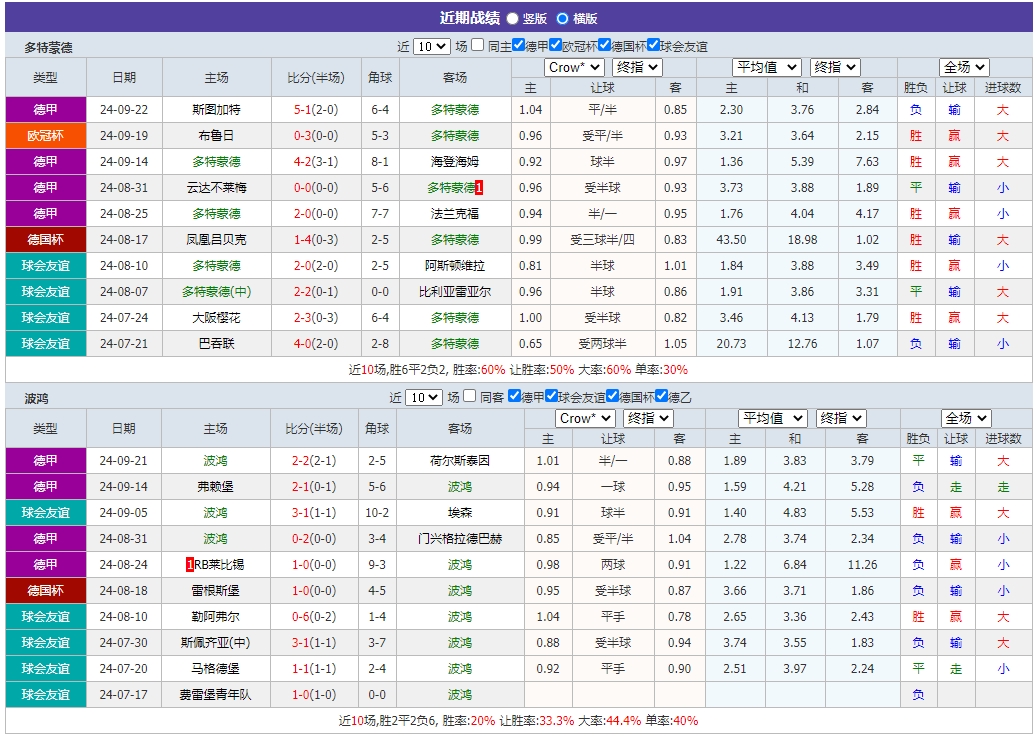Open the 荷尔斯泰因 team link
This screenshot has height=738, width=1035.
click(x=459, y=460)
